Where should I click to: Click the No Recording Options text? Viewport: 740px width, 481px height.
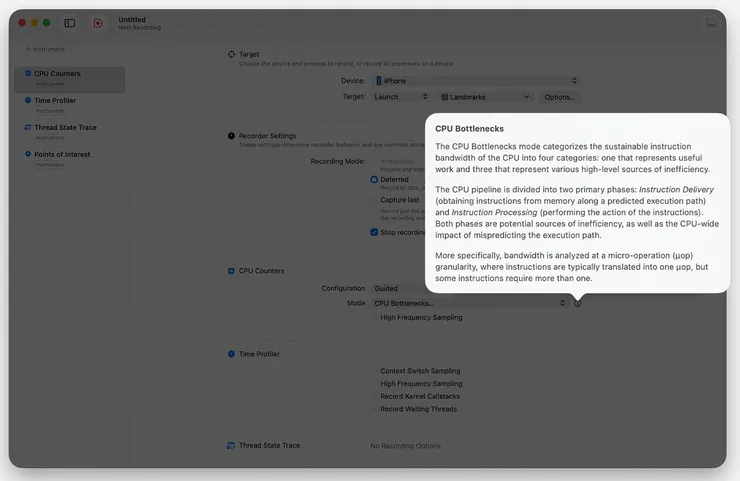[x=405, y=446]
